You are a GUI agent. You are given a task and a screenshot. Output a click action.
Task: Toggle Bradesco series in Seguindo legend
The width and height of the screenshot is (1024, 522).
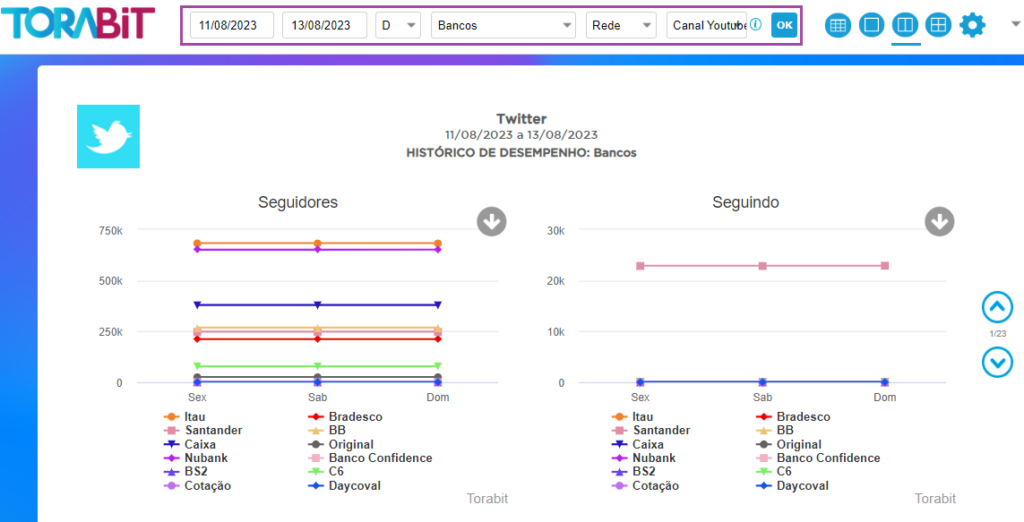[x=793, y=417]
